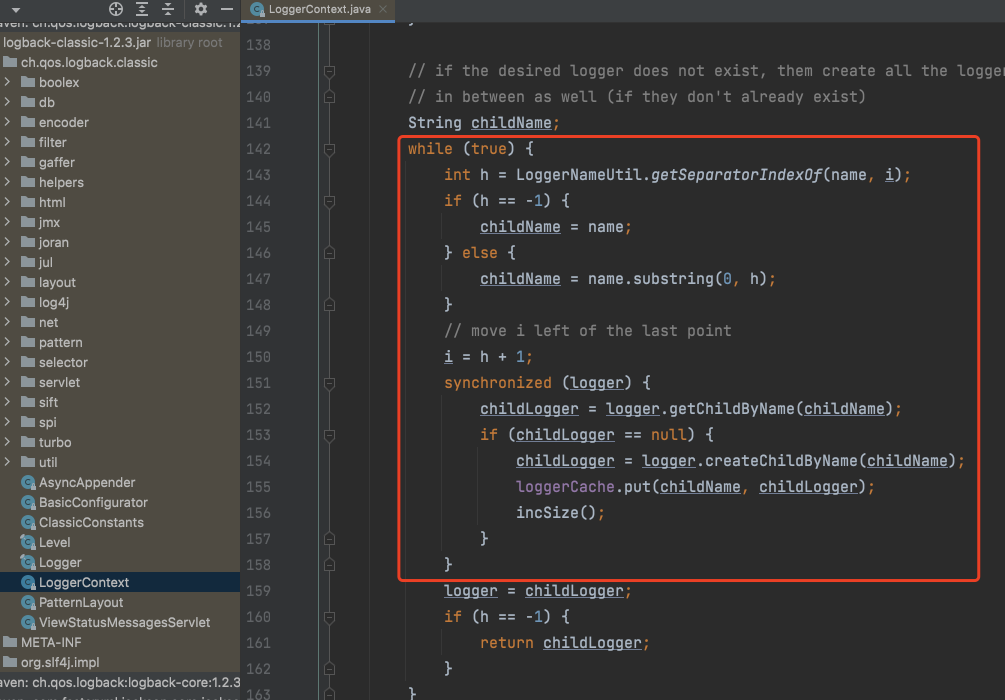This screenshot has height=700, width=1005.
Task: Click the Expand All icon in project toolbar
Action: point(142,9)
